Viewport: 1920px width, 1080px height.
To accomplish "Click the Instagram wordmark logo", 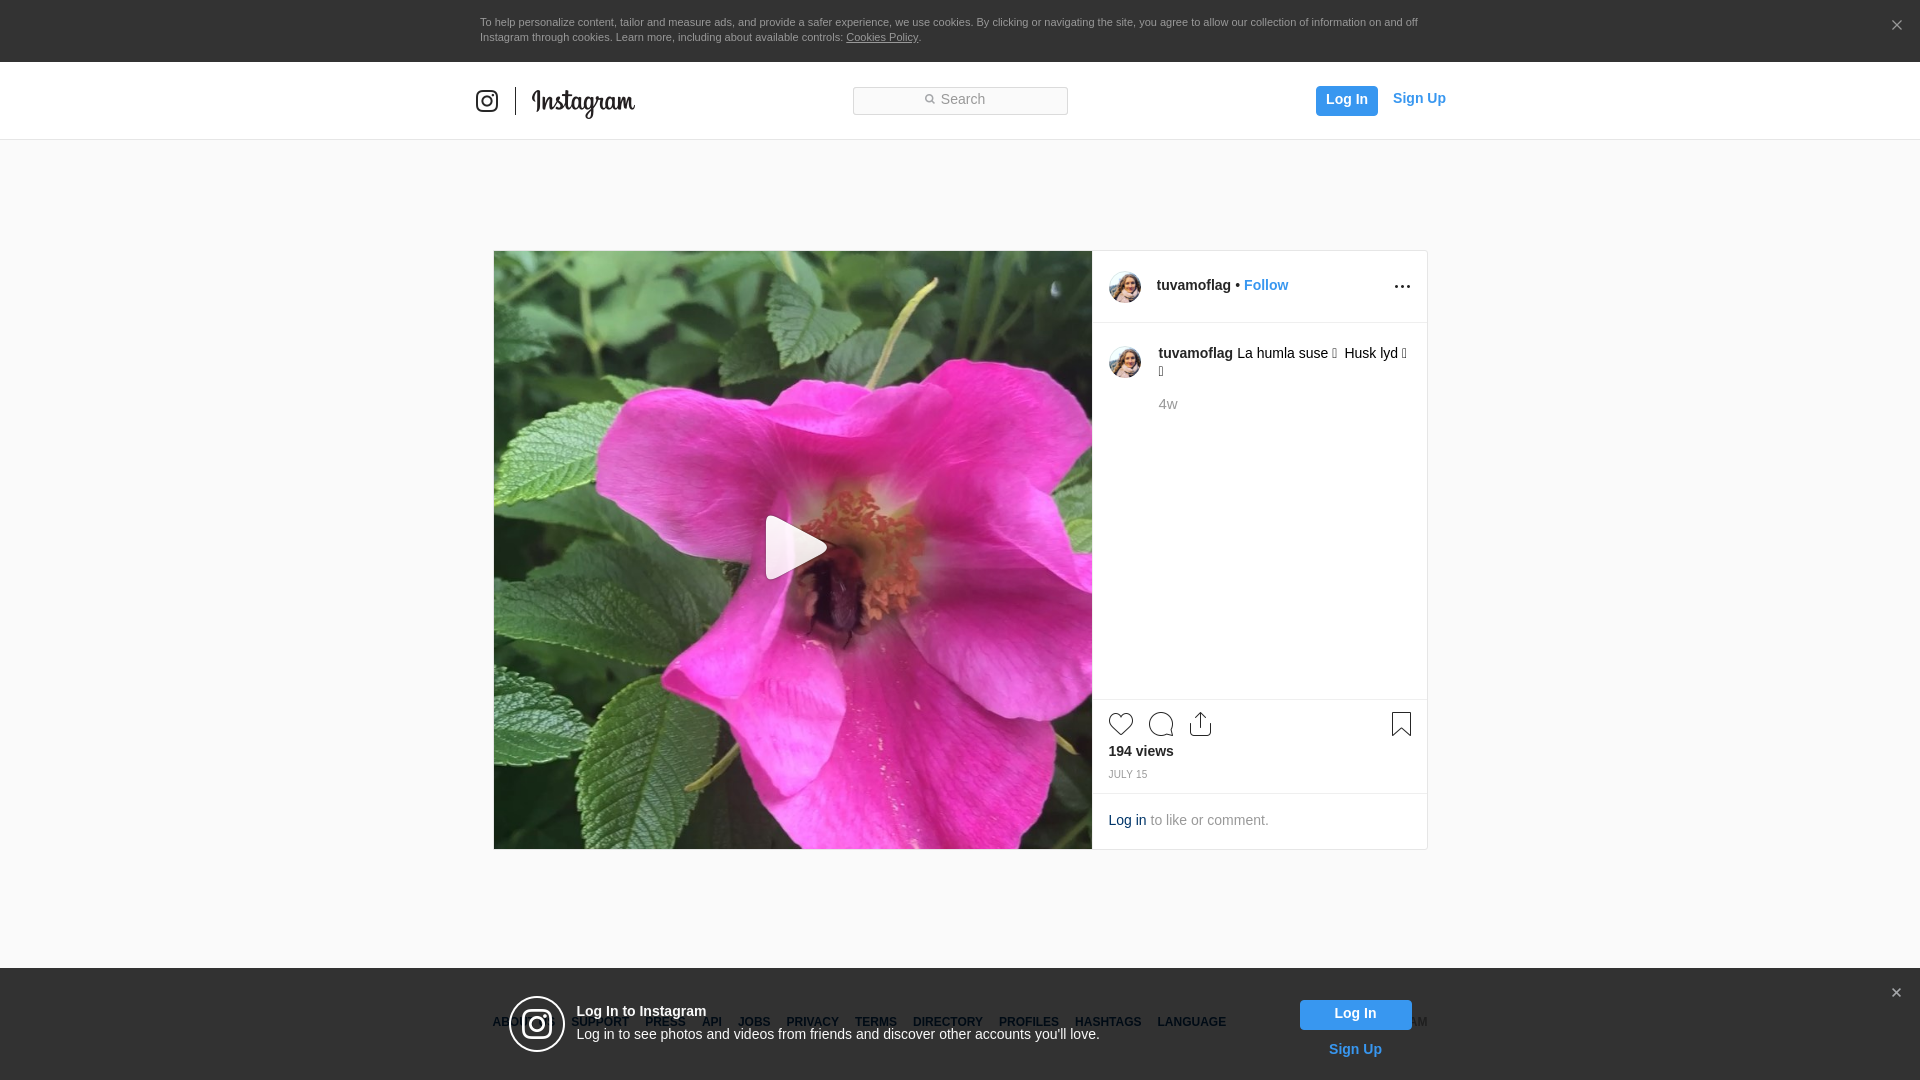I will click(583, 102).
